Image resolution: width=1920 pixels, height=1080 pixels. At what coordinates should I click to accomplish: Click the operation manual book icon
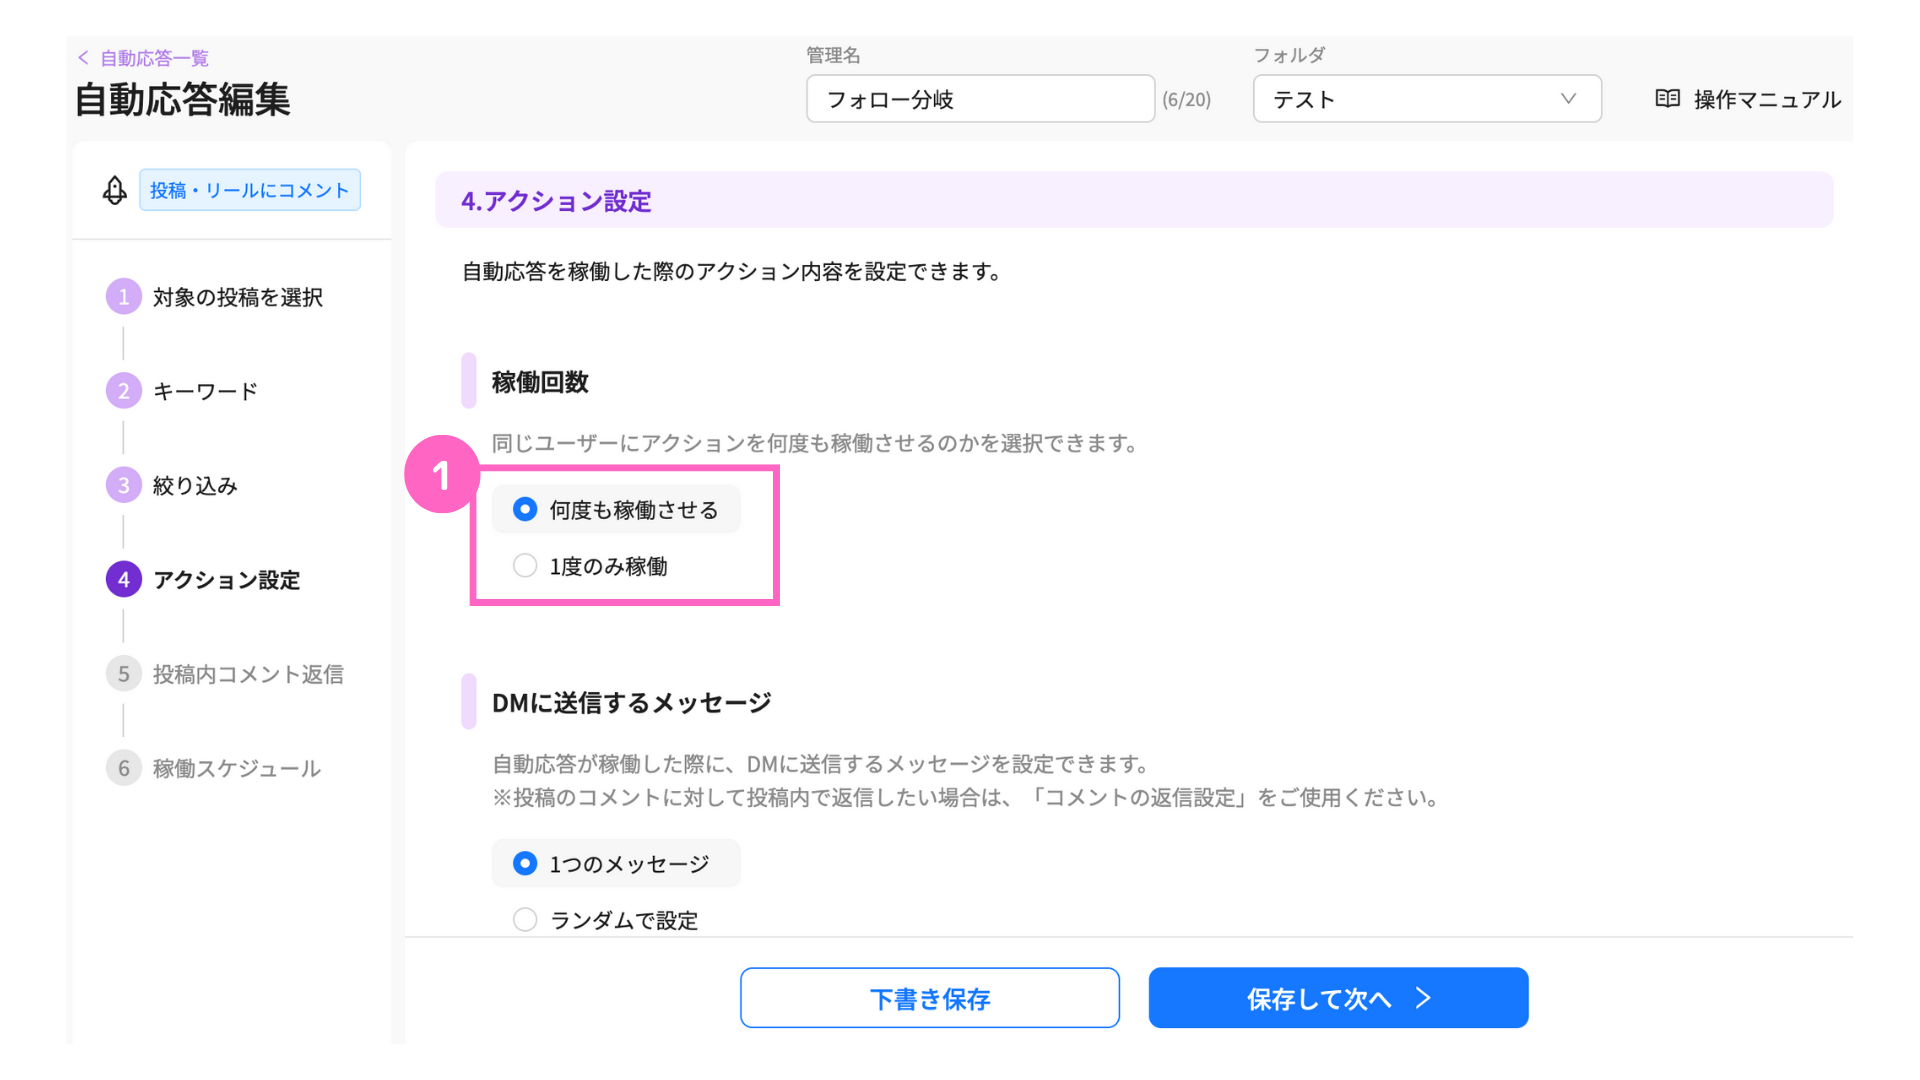tap(1667, 98)
